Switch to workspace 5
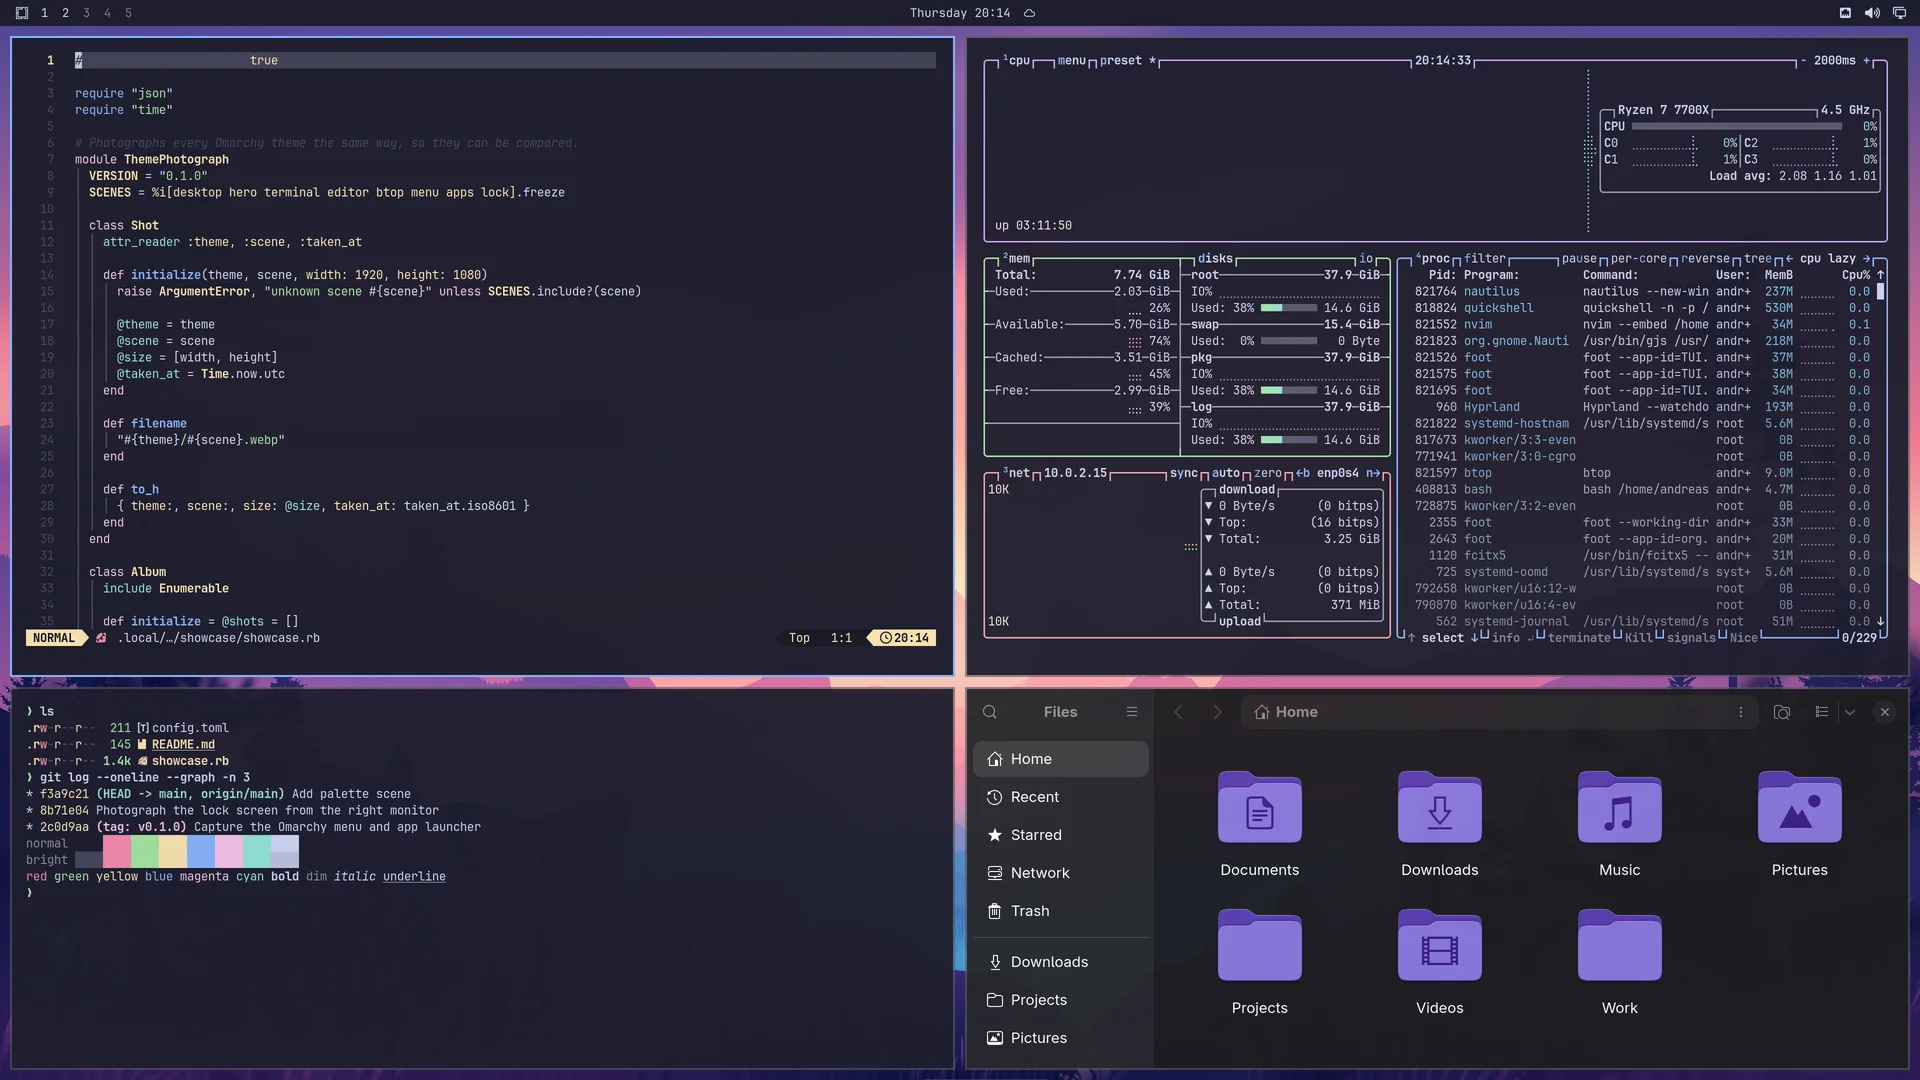Viewport: 1920px width, 1080px height. point(128,13)
